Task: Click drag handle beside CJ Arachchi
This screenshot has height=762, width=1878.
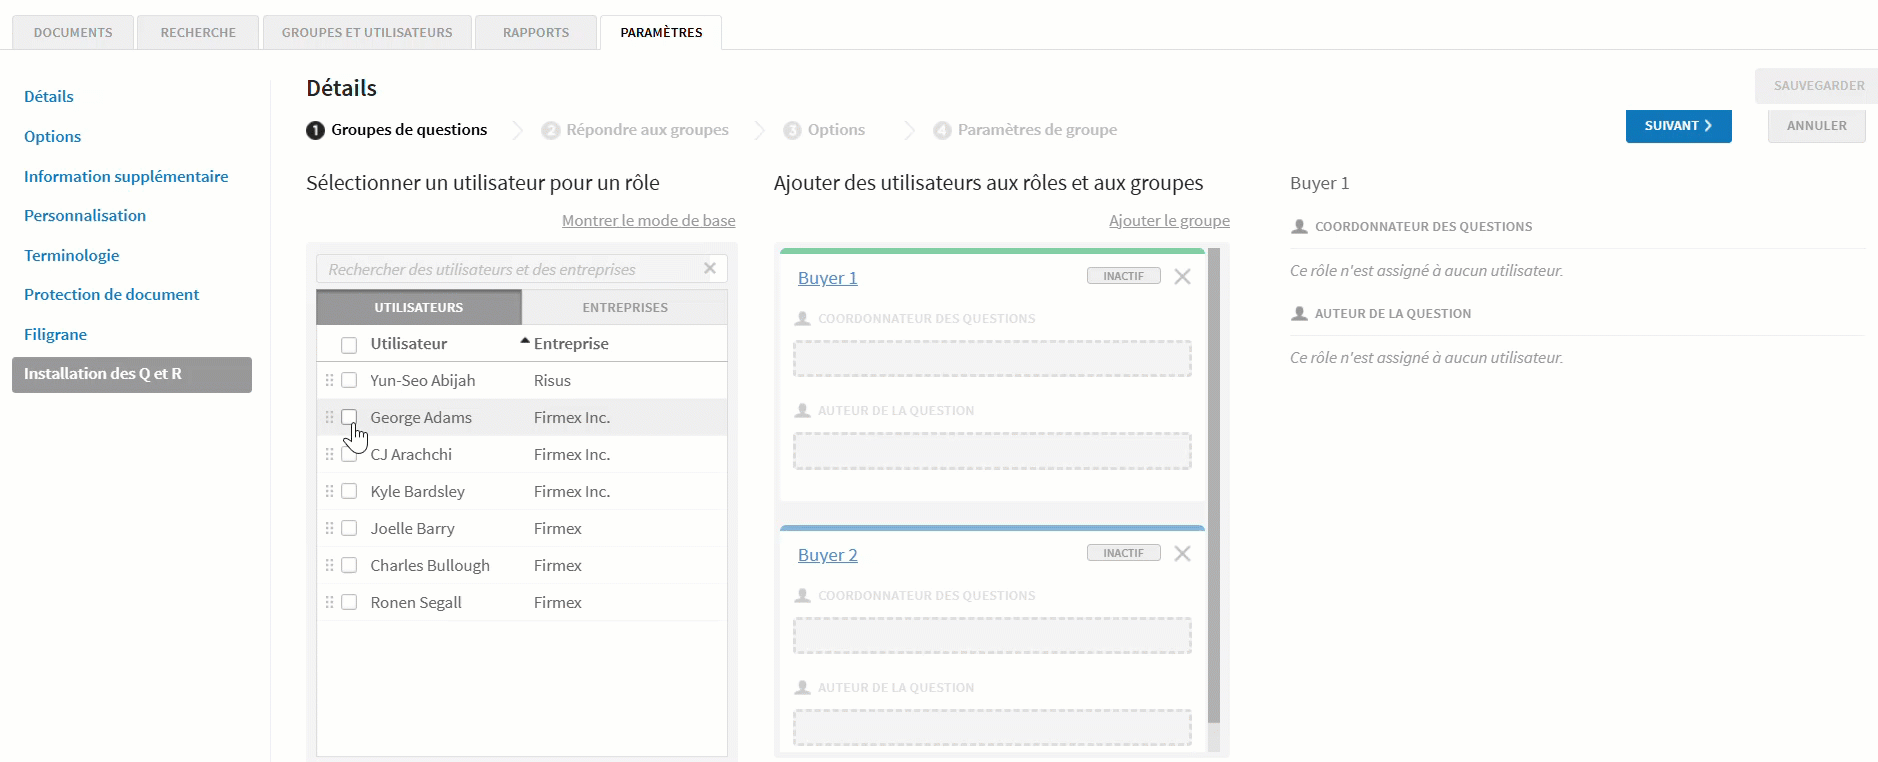Action: tap(329, 454)
